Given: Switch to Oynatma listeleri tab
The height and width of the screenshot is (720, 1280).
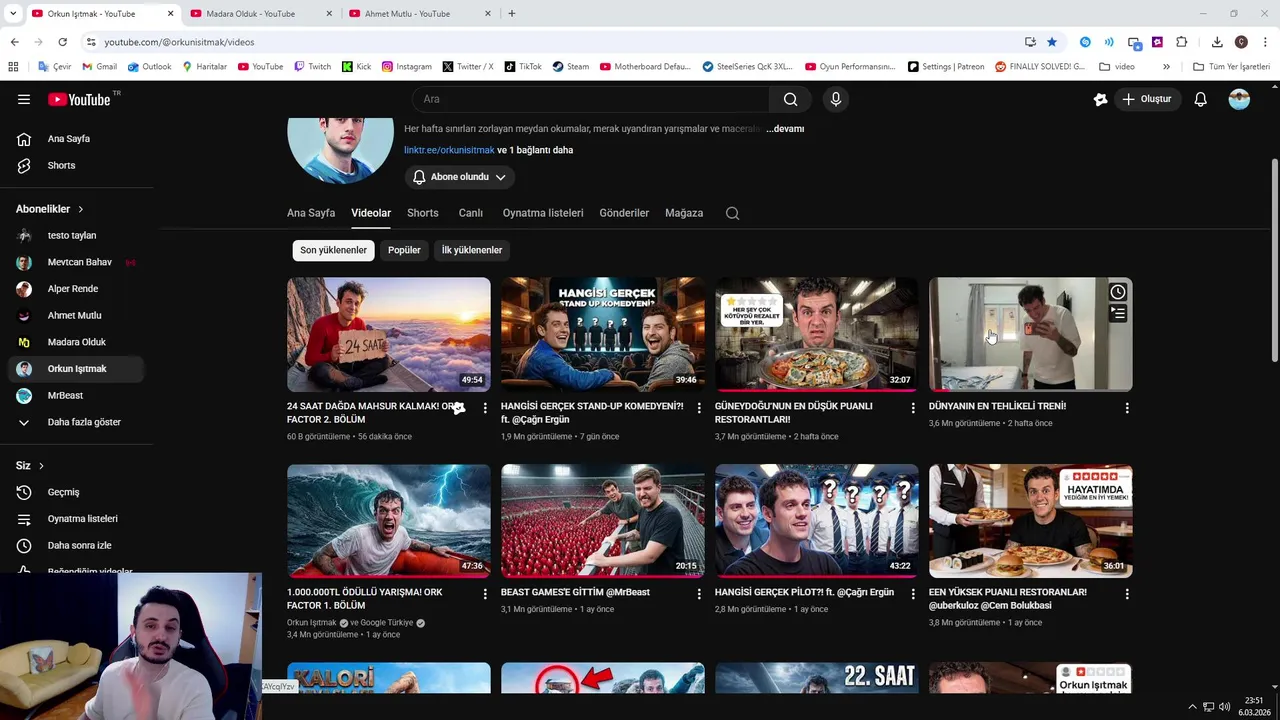Looking at the screenshot, I should pos(543,213).
